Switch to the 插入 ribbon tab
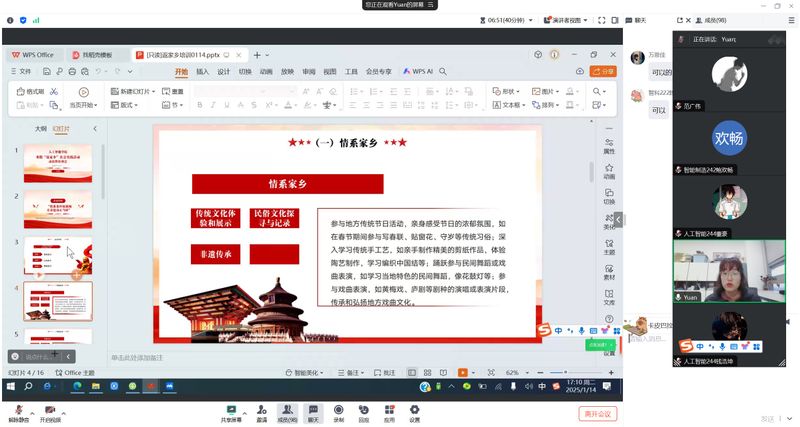Viewport: 800px width, 427px height. point(203,72)
